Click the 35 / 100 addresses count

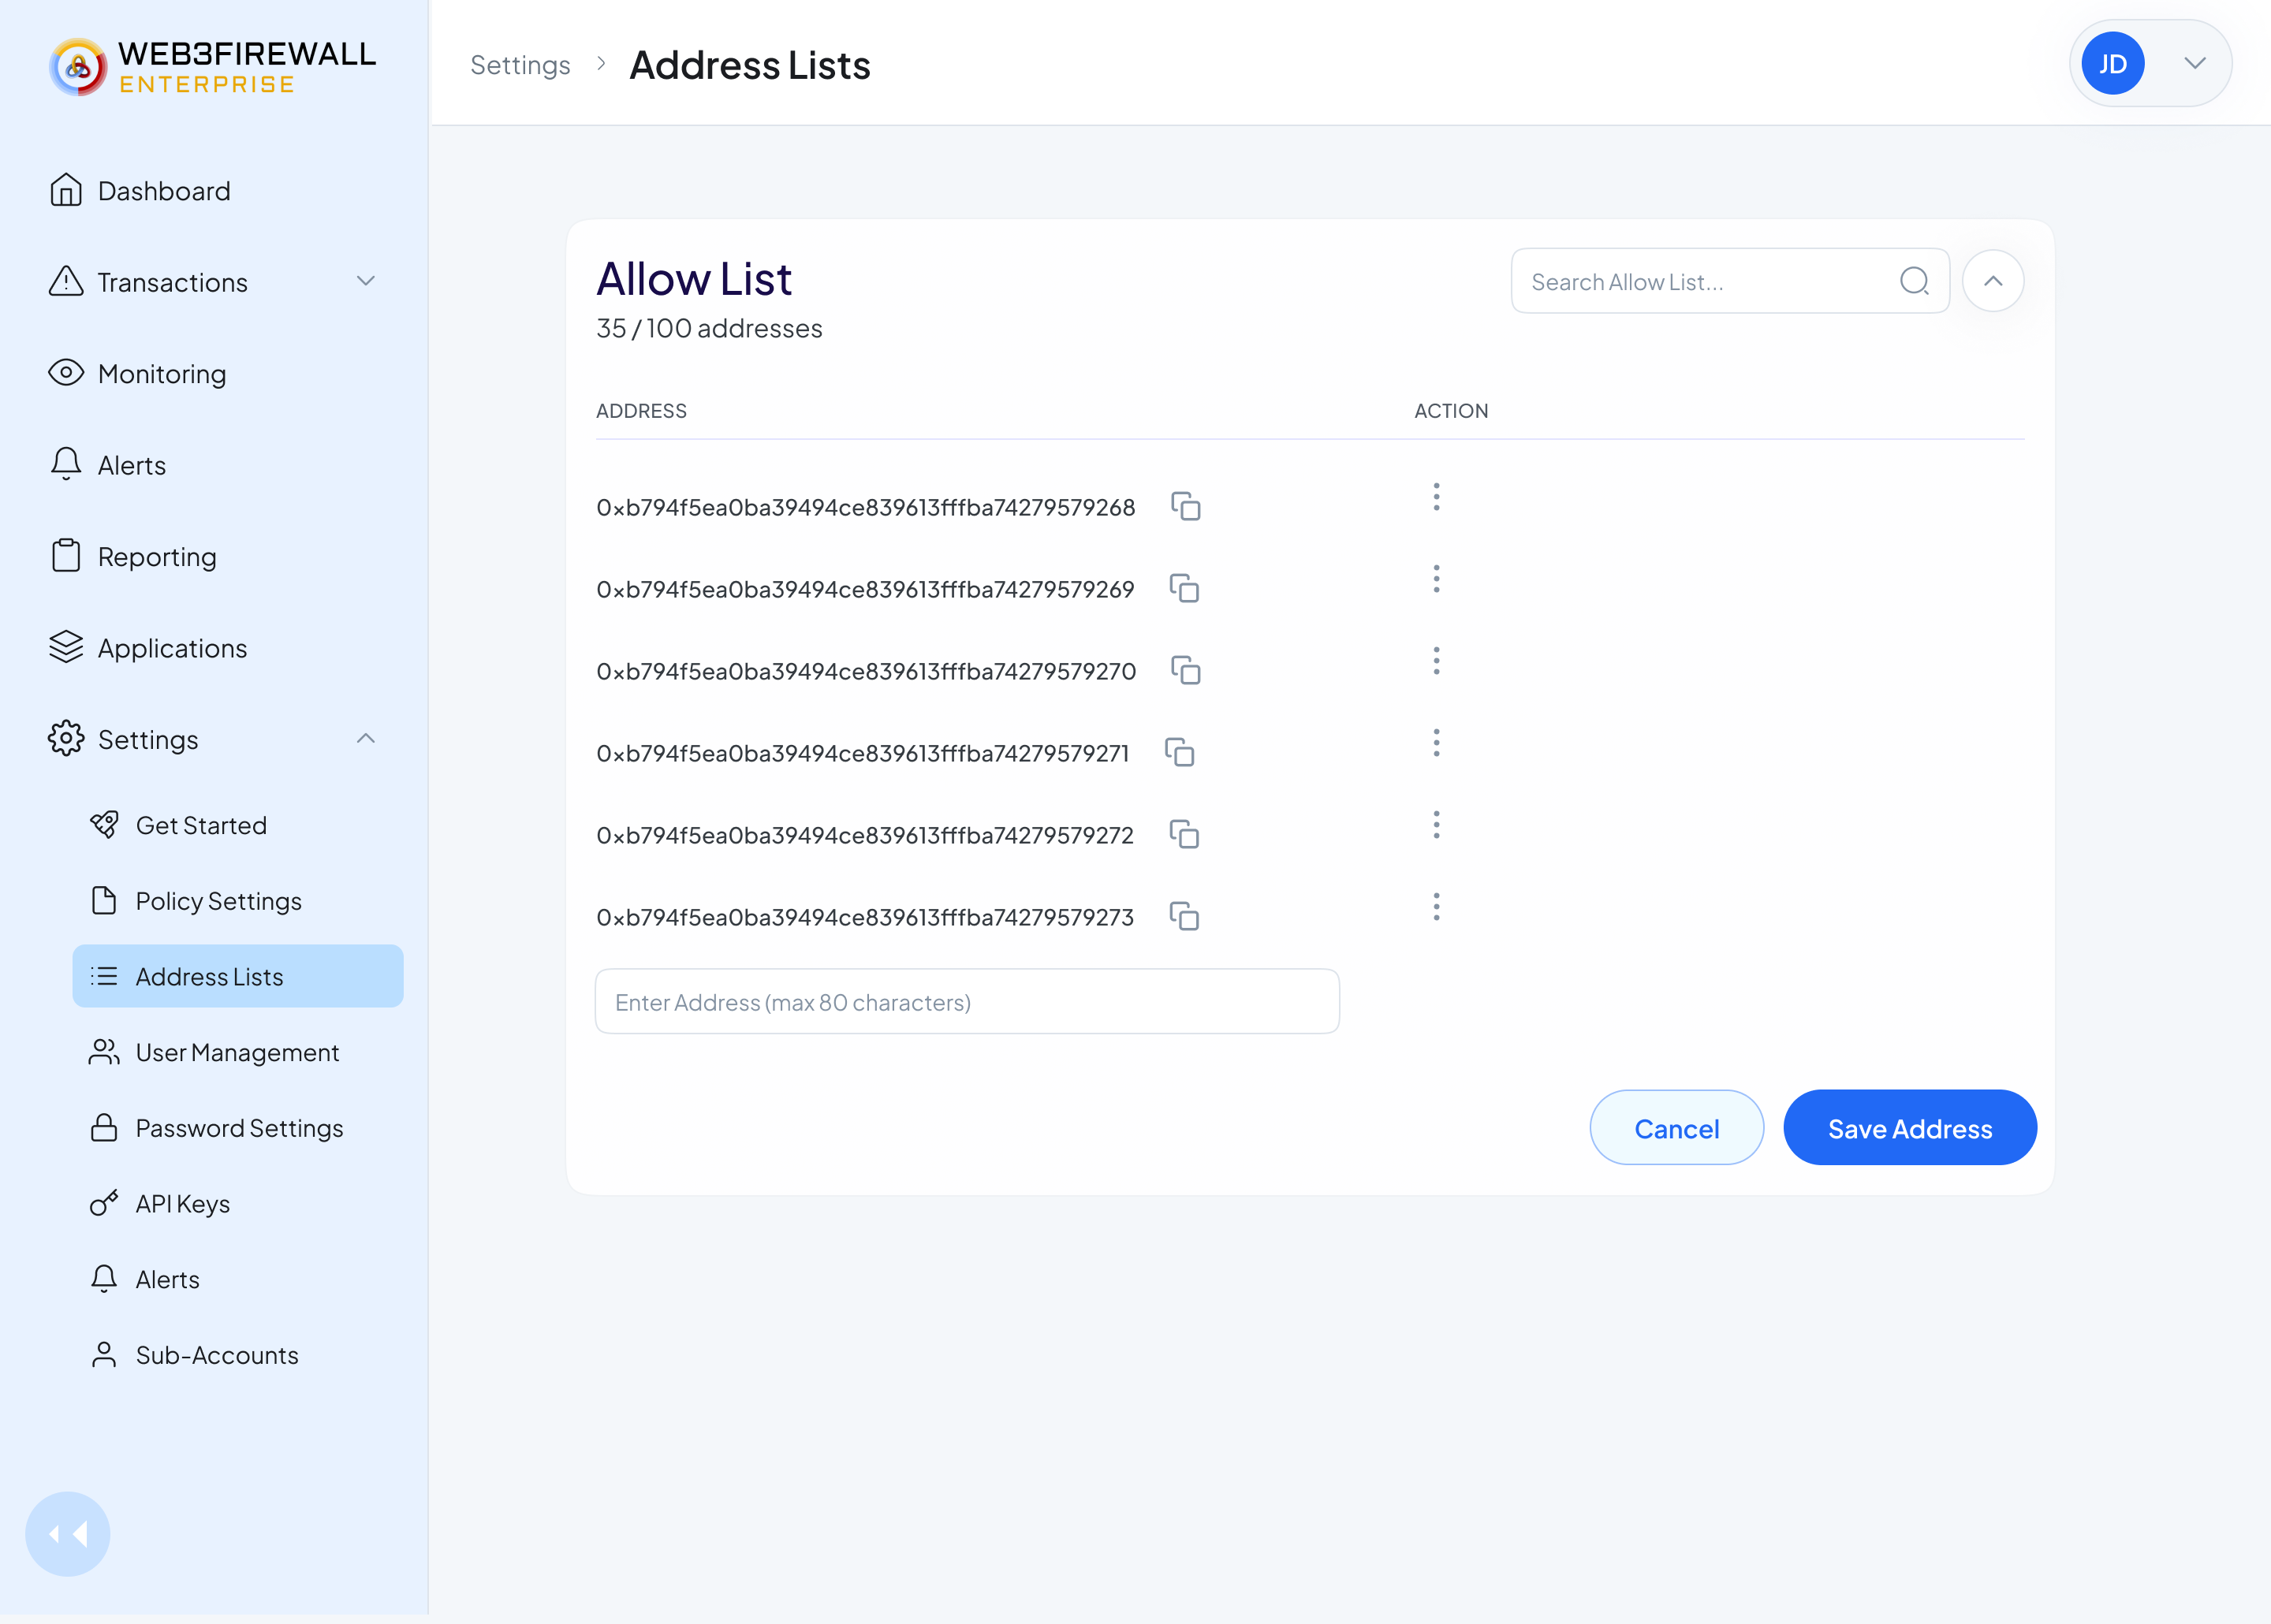click(709, 329)
